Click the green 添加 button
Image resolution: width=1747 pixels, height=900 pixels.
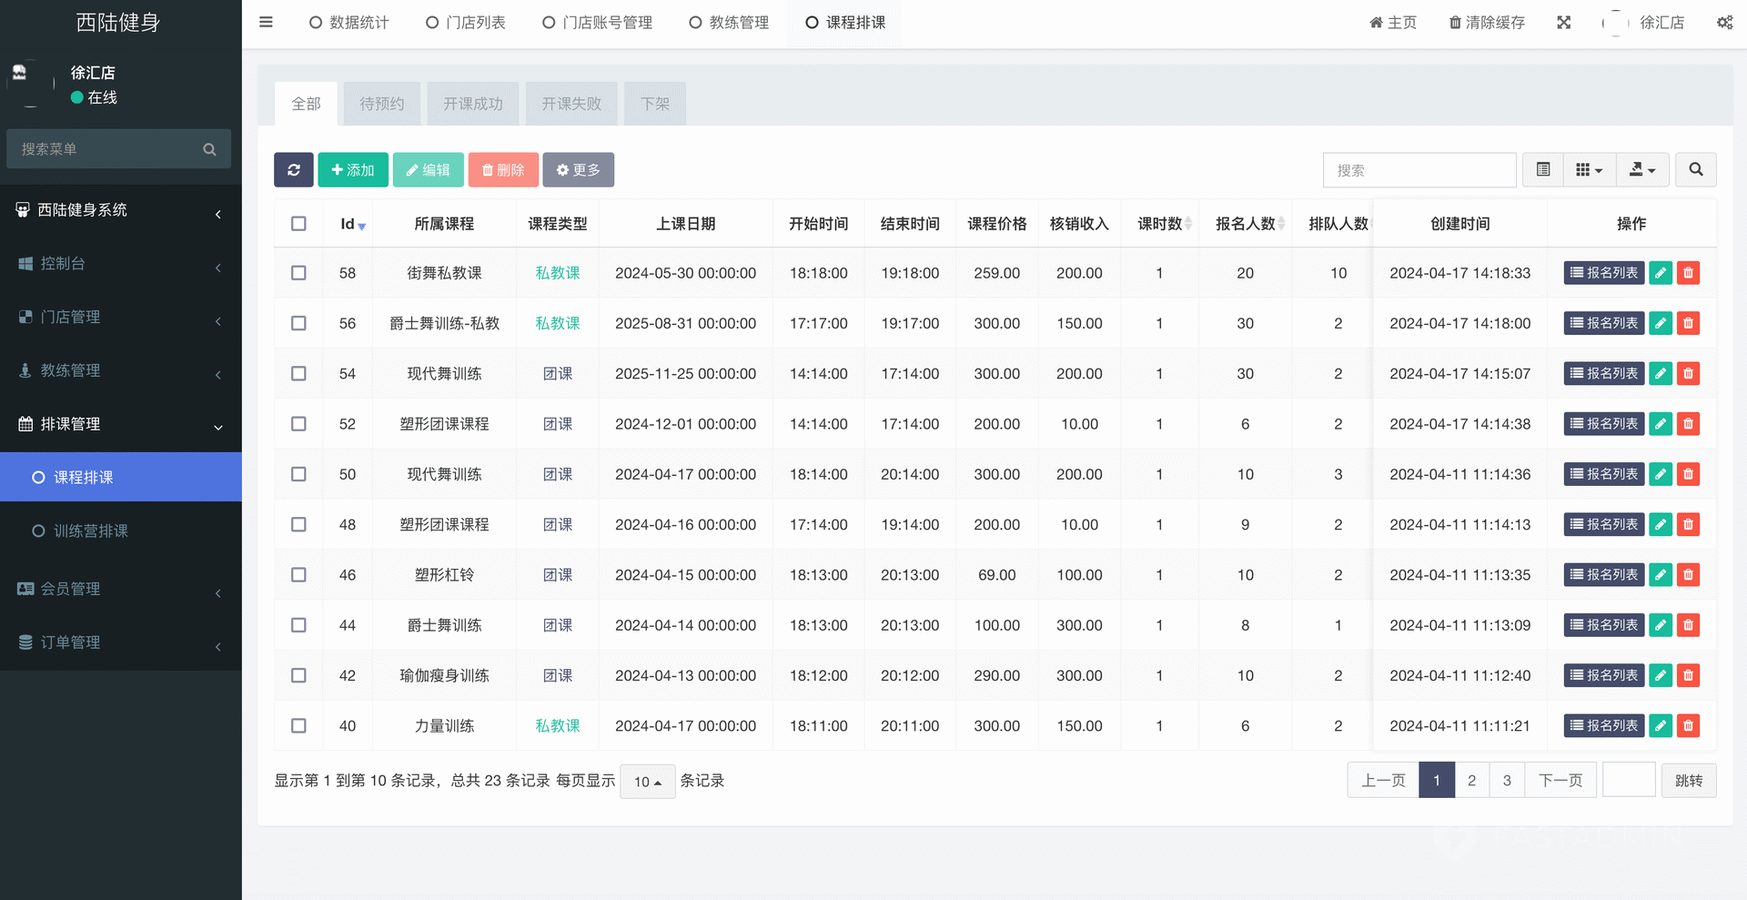coord(353,170)
